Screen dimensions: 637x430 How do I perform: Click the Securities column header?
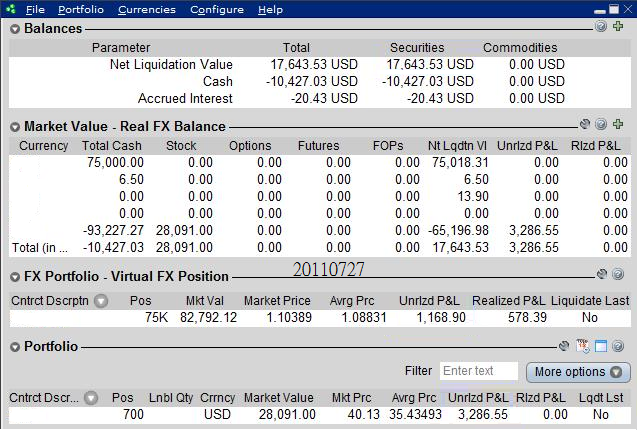[417, 48]
